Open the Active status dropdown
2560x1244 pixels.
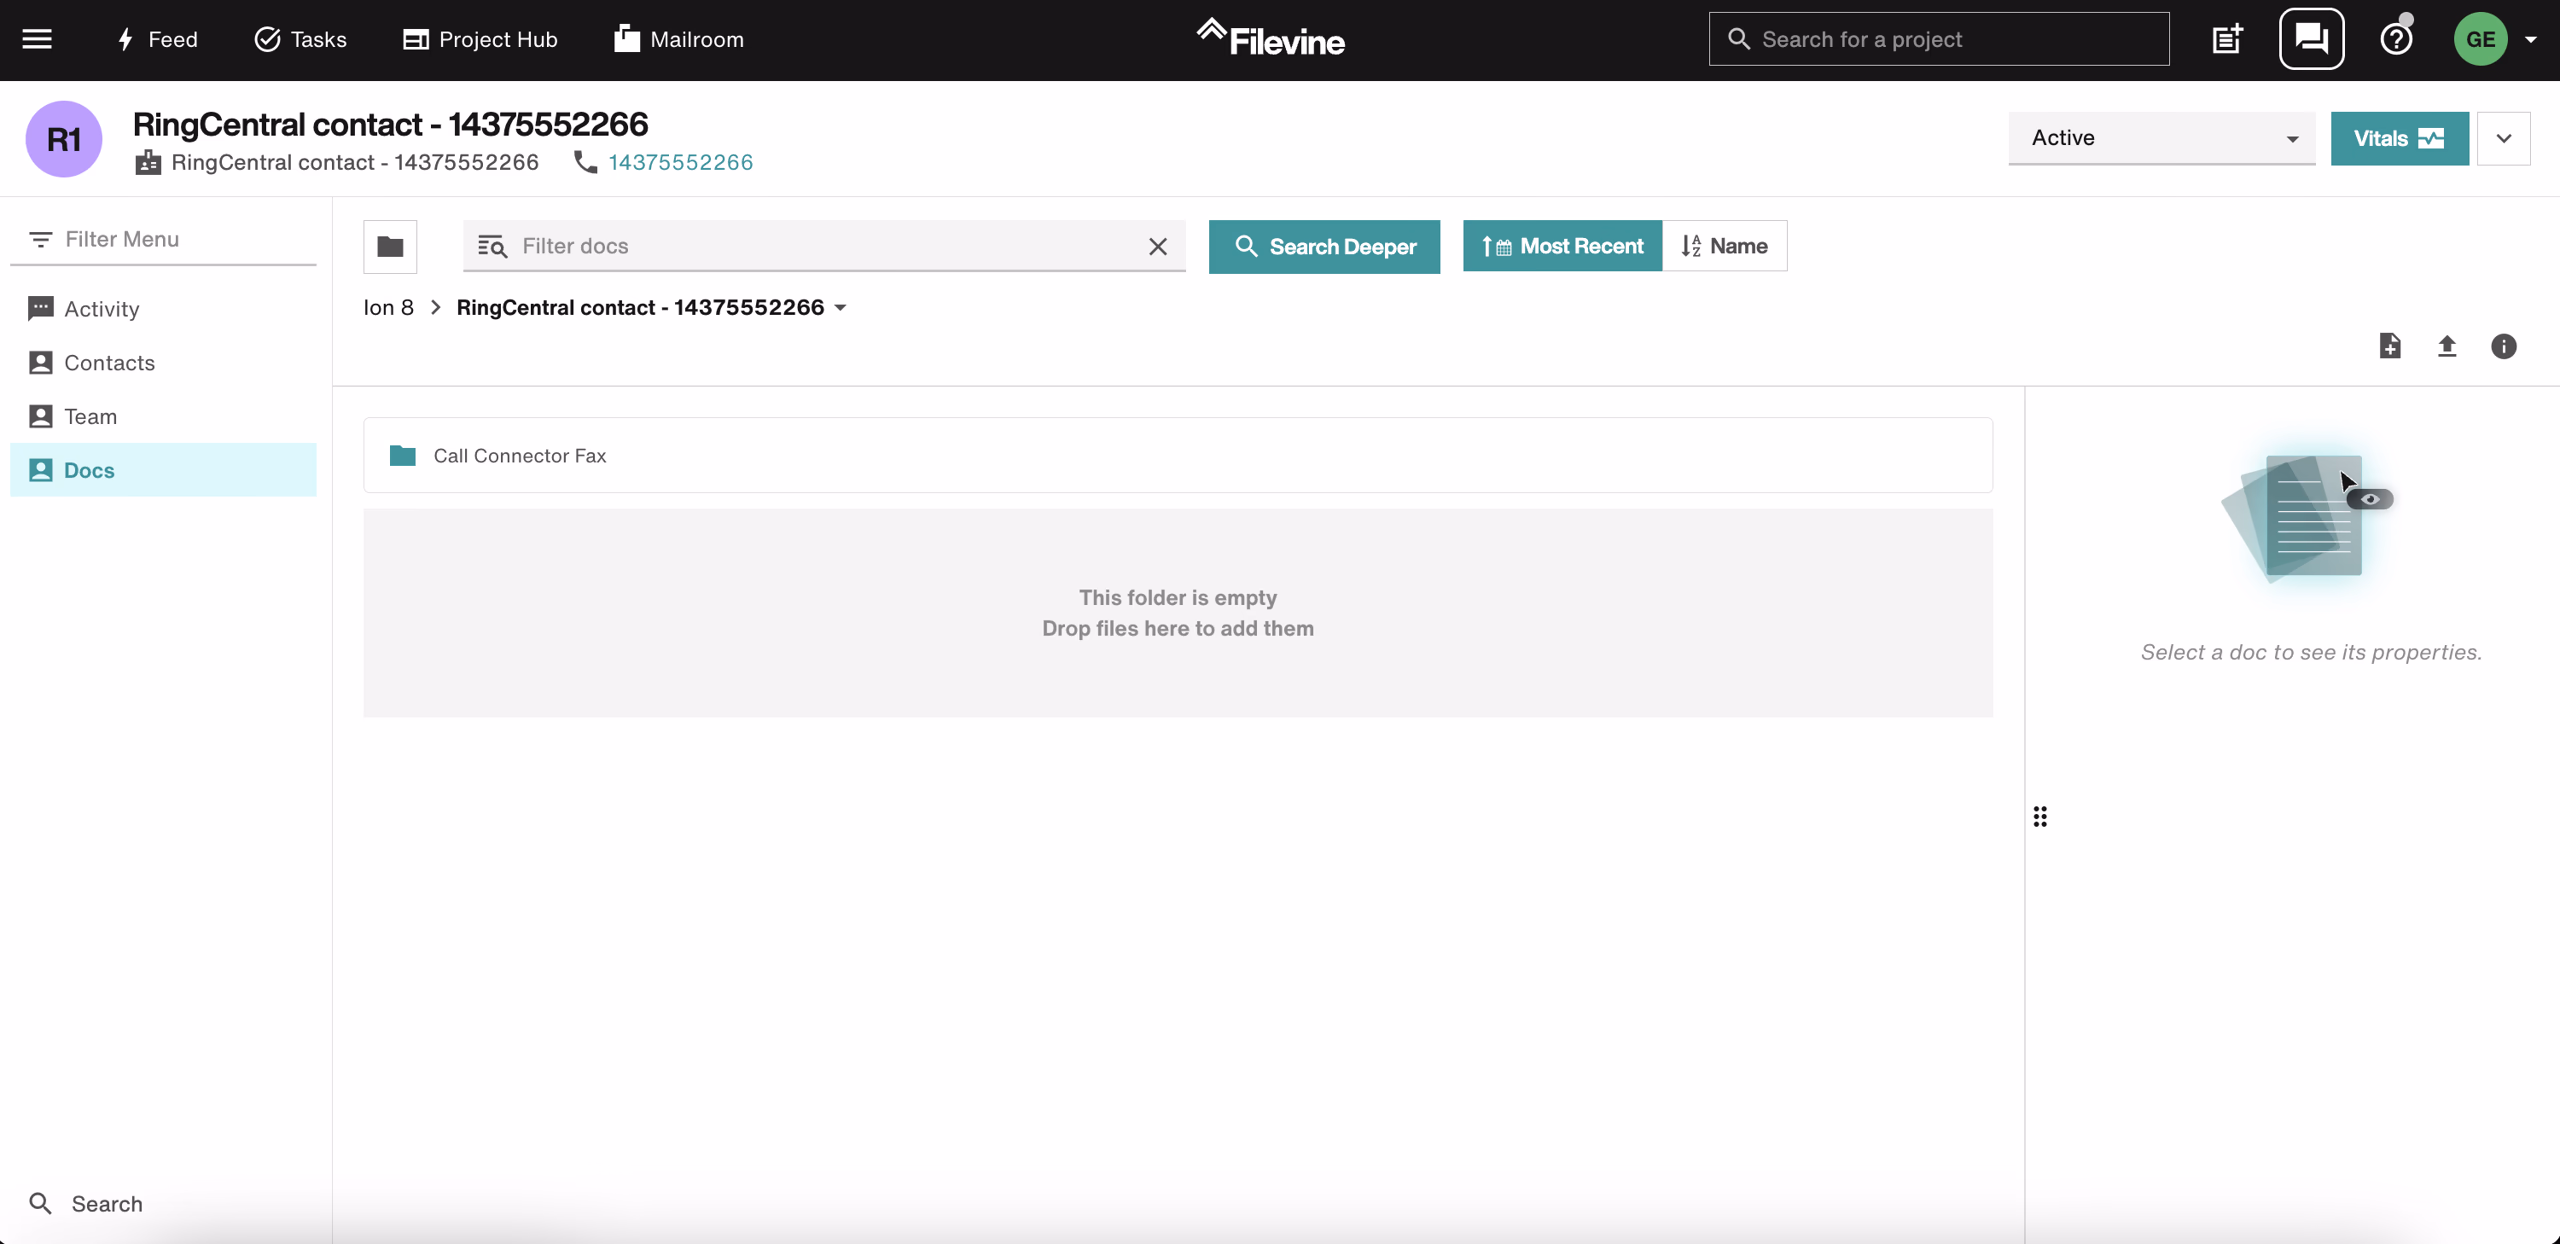pyautogui.click(x=2161, y=138)
